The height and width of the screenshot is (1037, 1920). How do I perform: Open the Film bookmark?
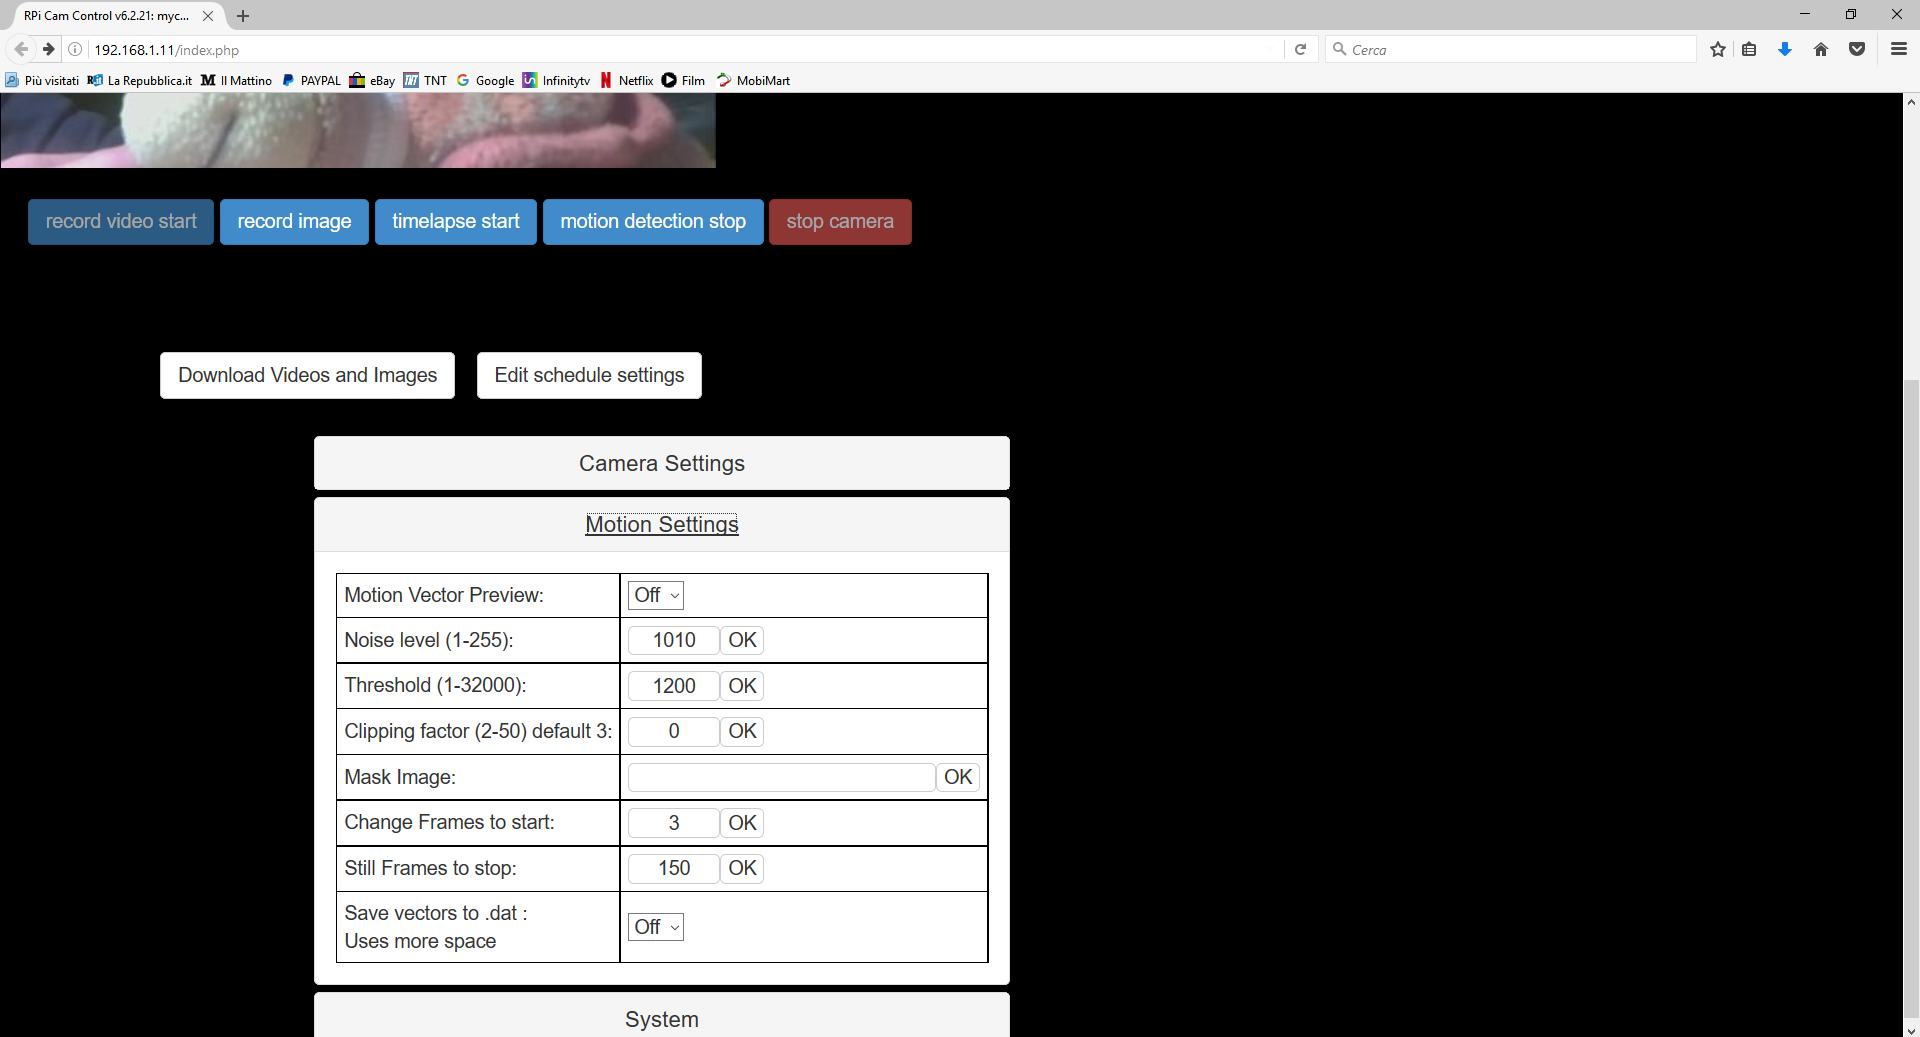pos(683,80)
